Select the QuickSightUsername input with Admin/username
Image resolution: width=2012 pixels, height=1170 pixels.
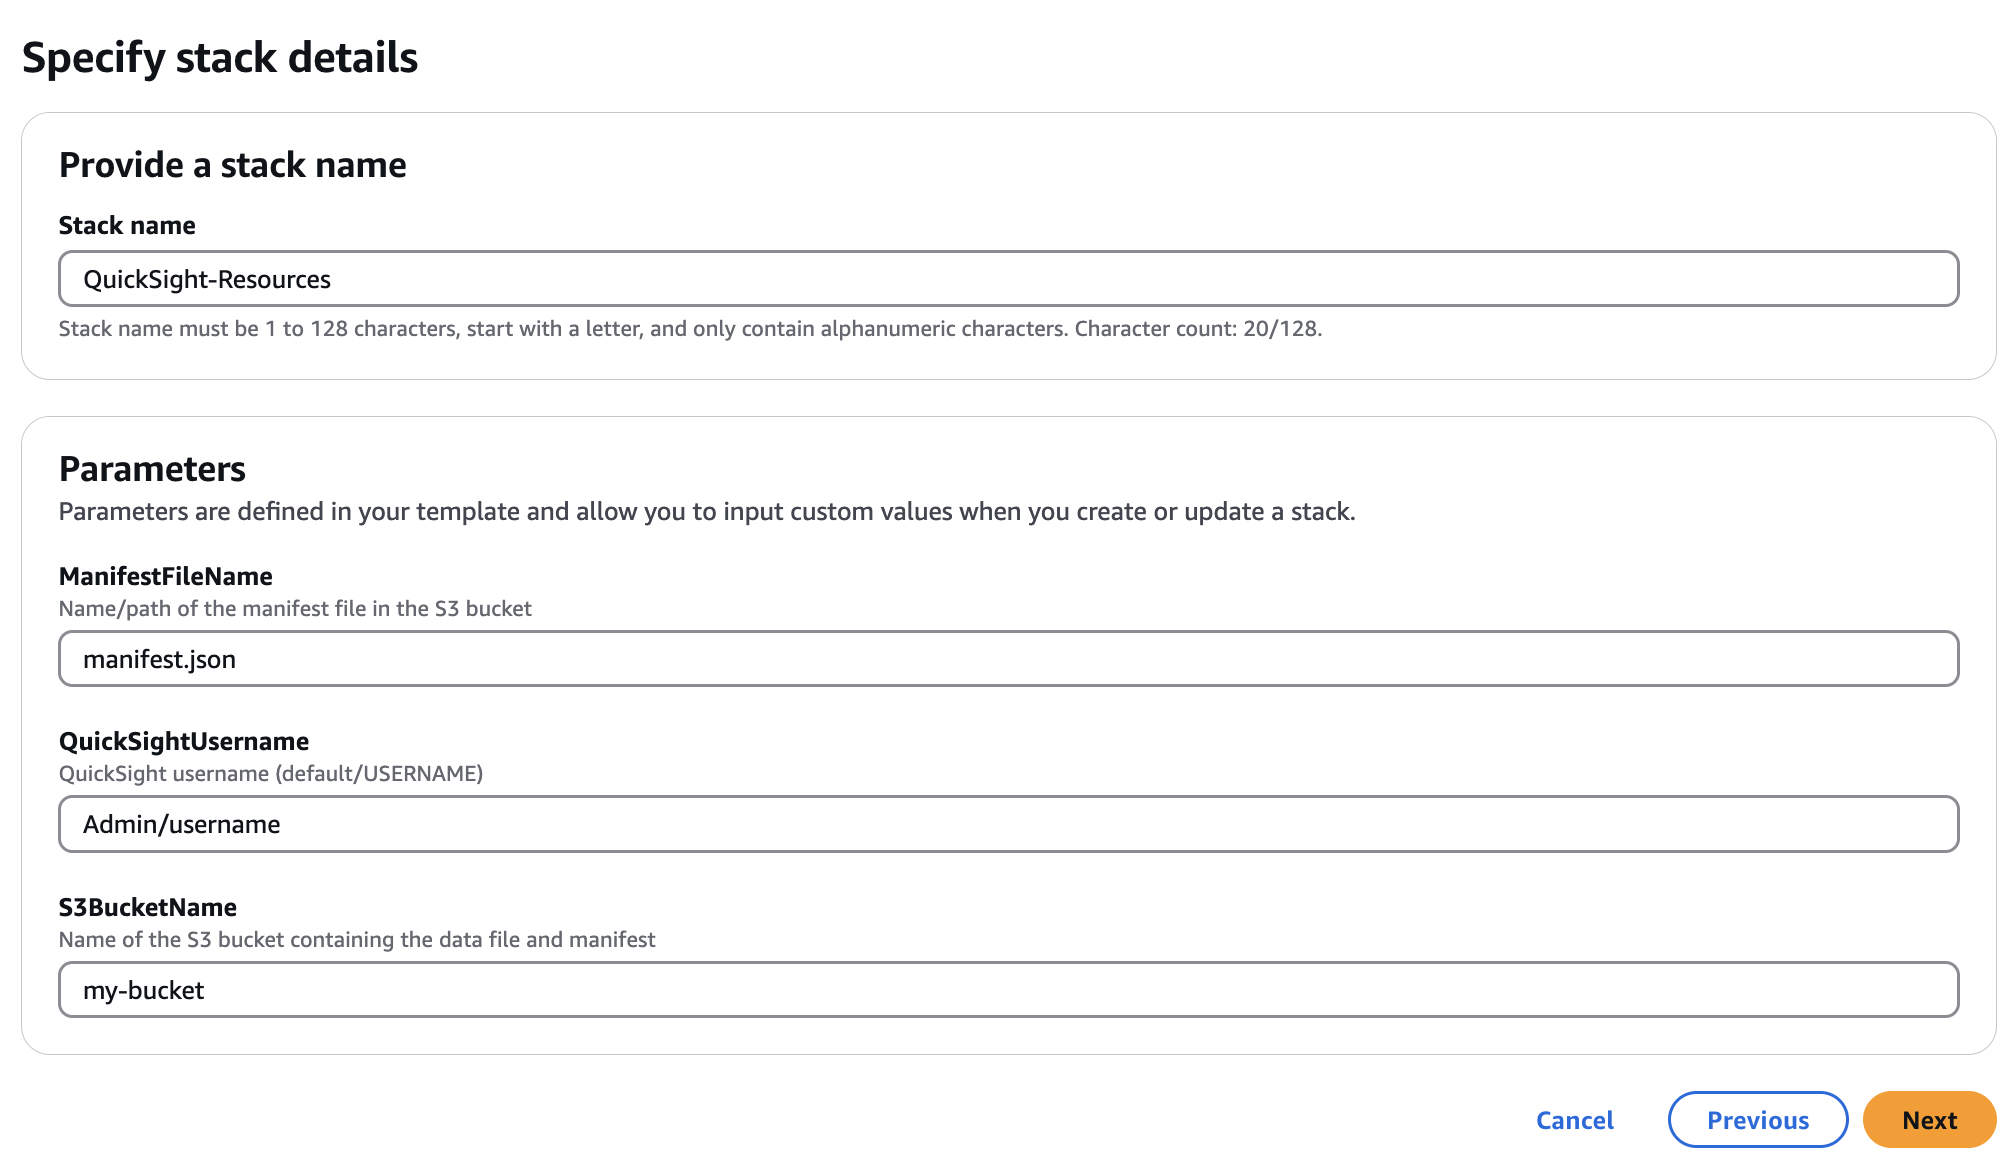click(x=1008, y=824)
